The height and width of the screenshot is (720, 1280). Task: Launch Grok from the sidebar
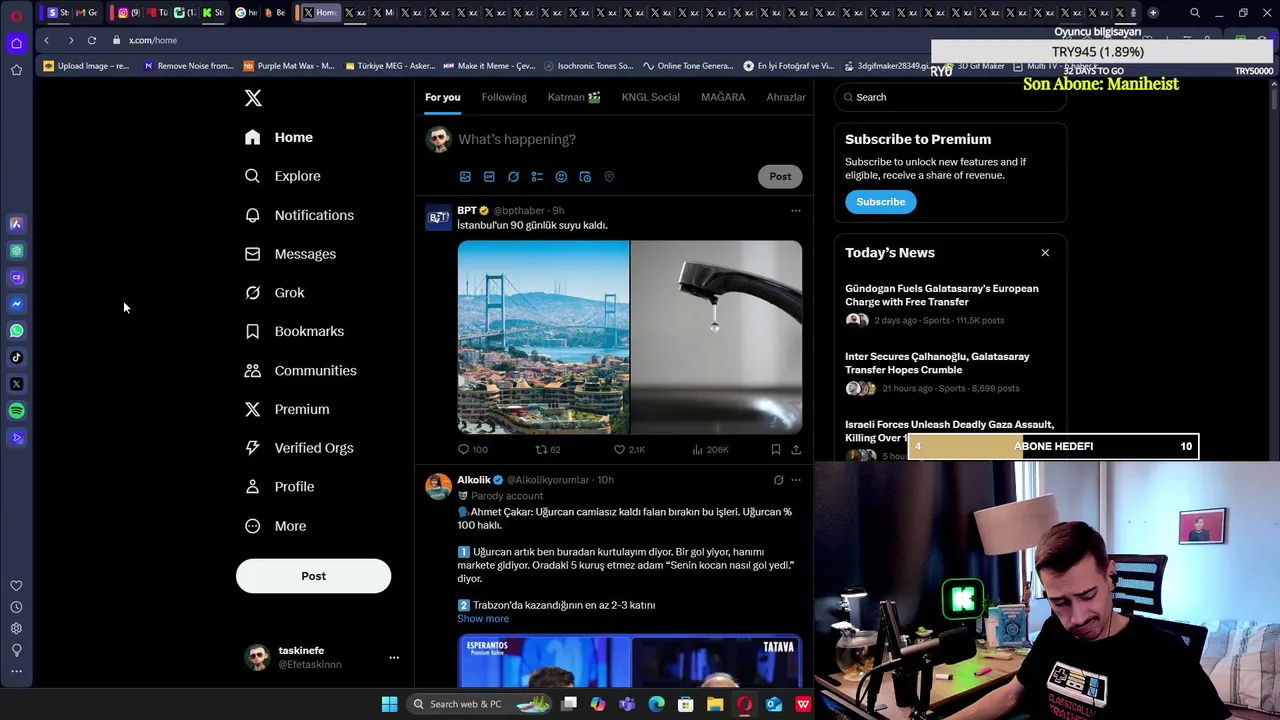[x=275, y=293]
